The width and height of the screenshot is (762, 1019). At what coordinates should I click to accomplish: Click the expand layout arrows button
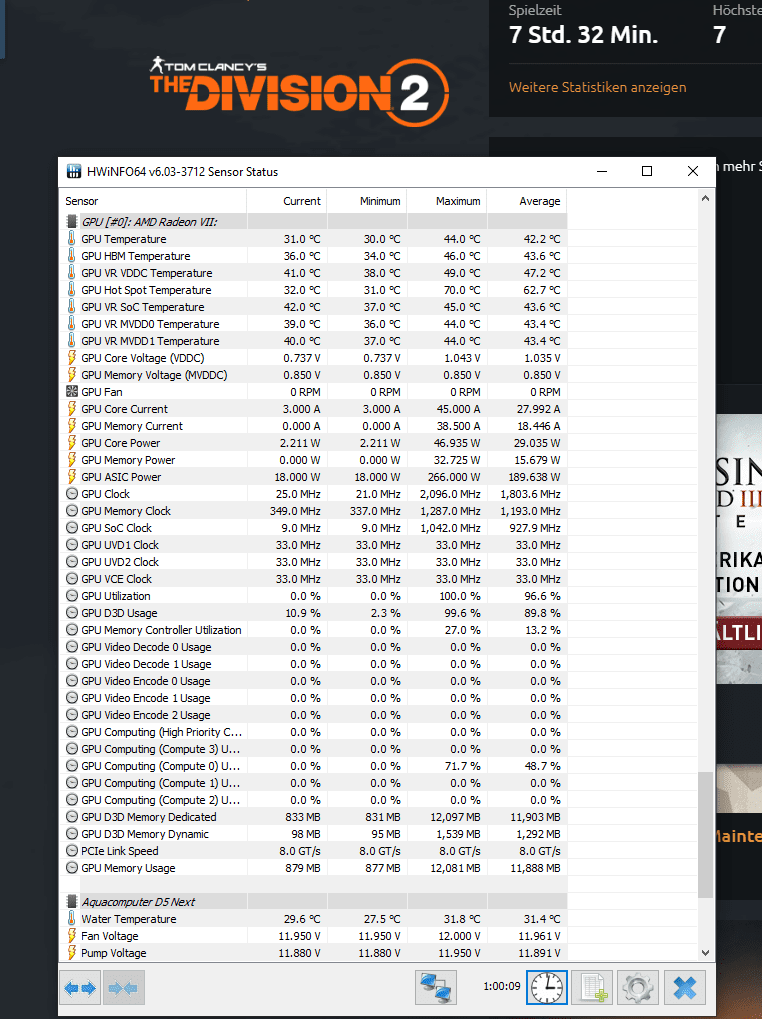tap(80, 988)
